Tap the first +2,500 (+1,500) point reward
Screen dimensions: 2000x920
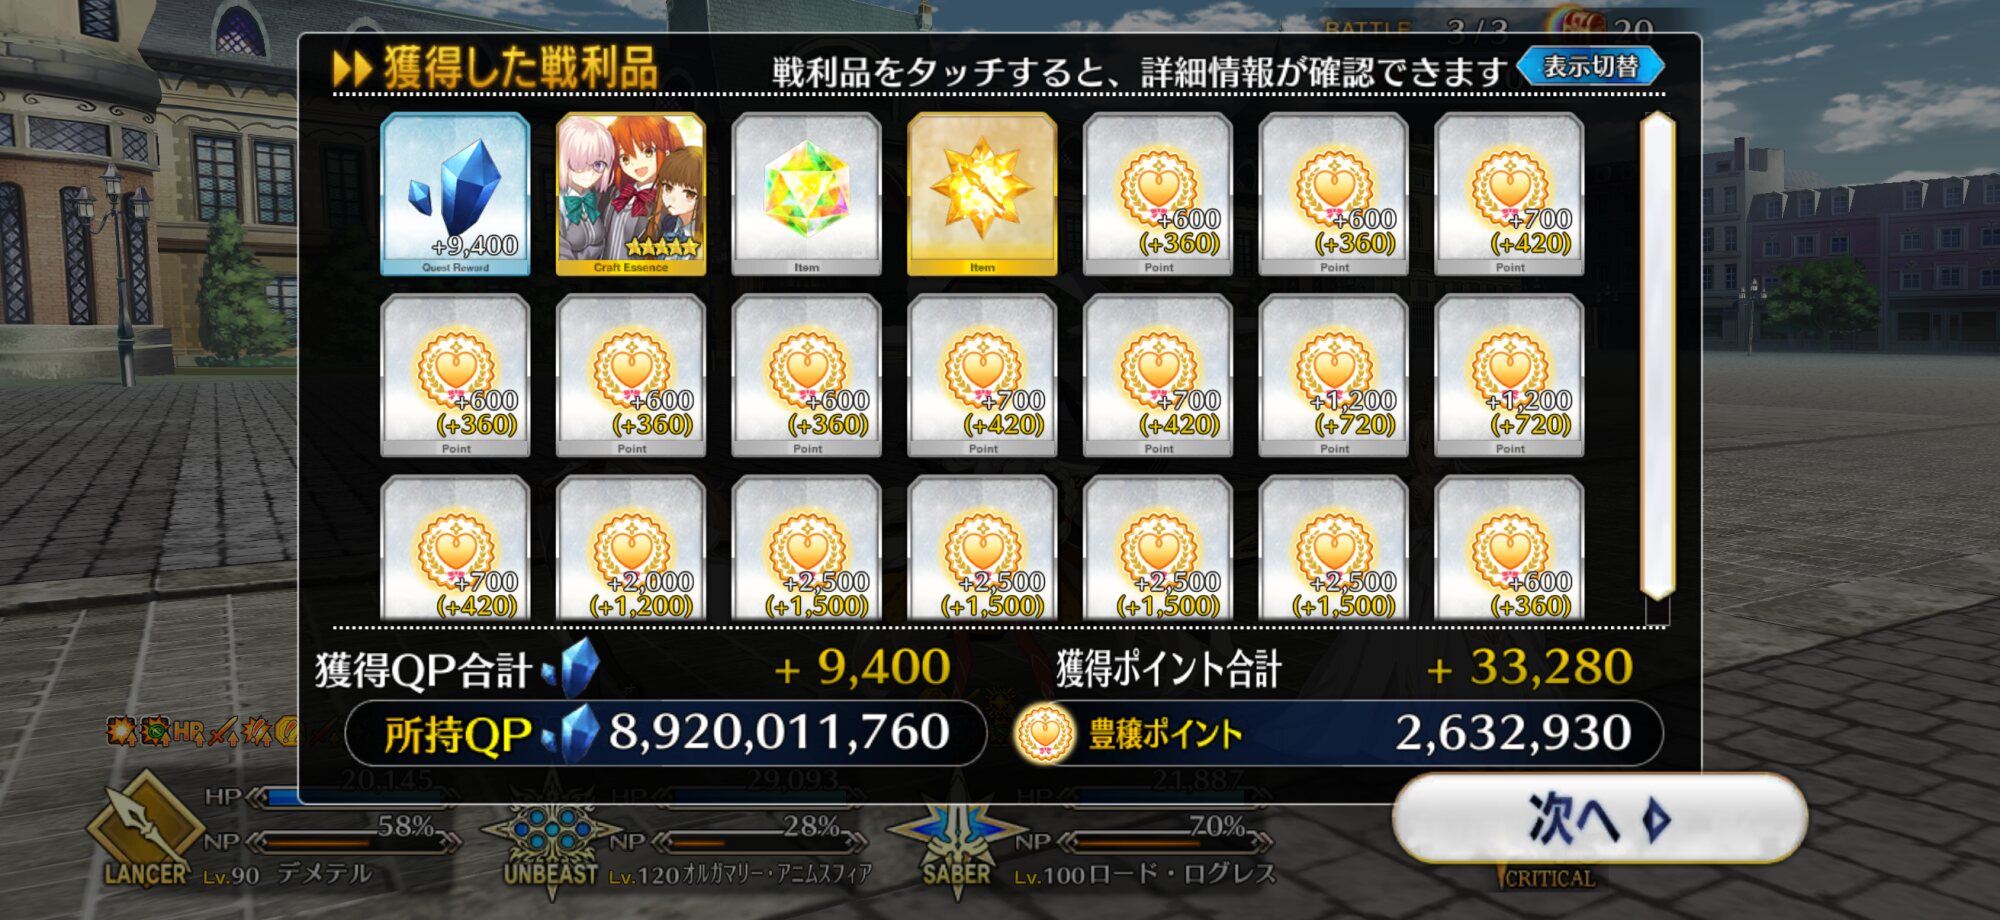pos(806,548)
